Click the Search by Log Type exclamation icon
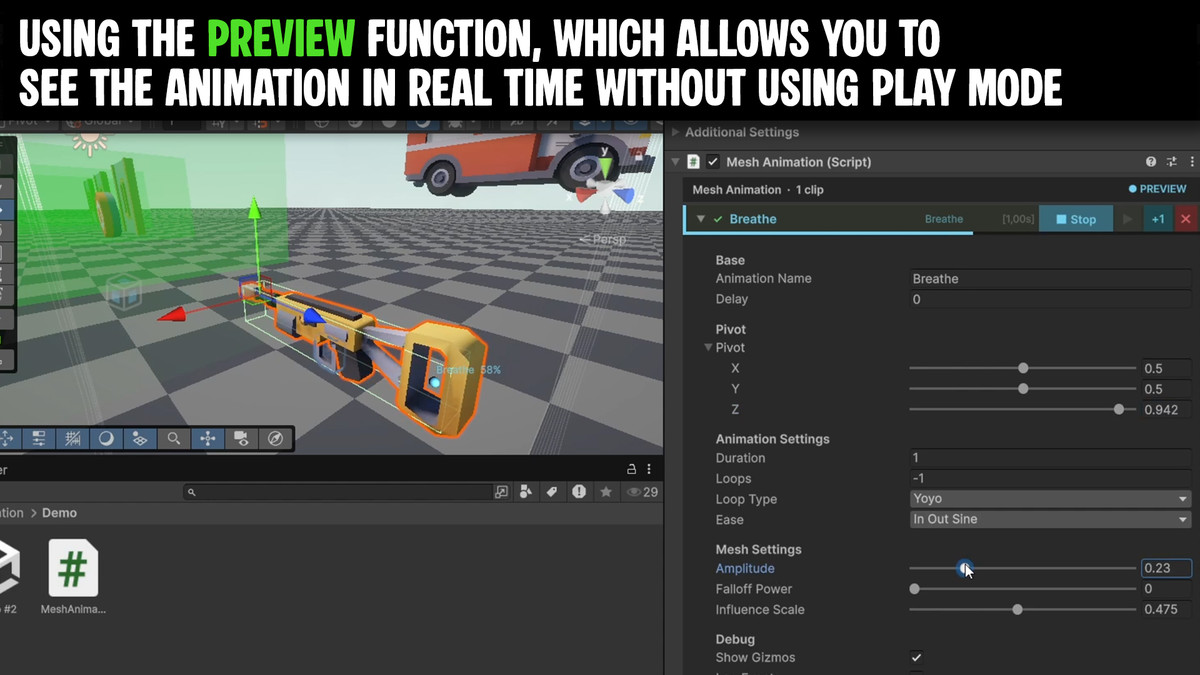This screenshot has height=675, width=1200. 579,492
